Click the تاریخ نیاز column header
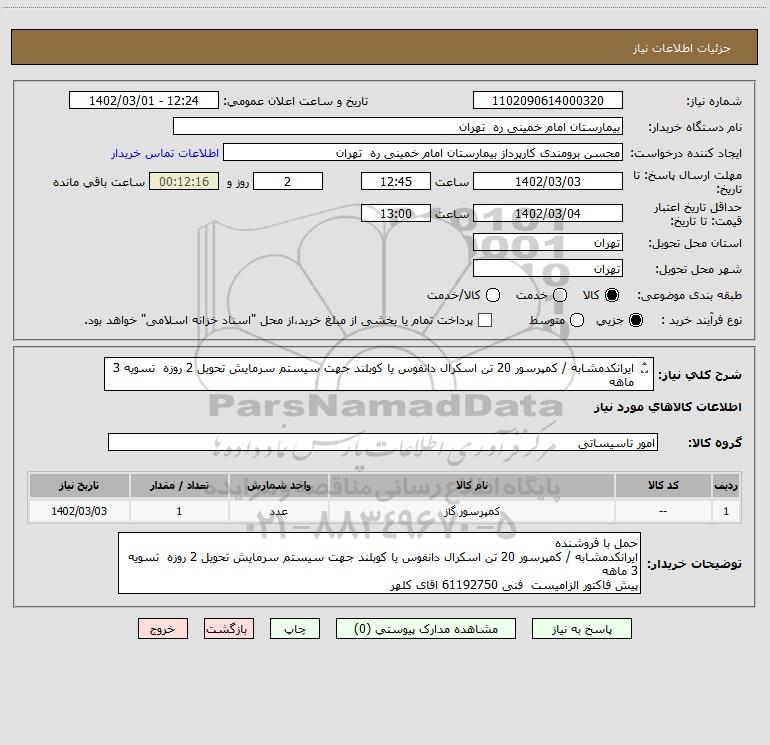Viewport: 770px width, 745px height. coord(79,485)
